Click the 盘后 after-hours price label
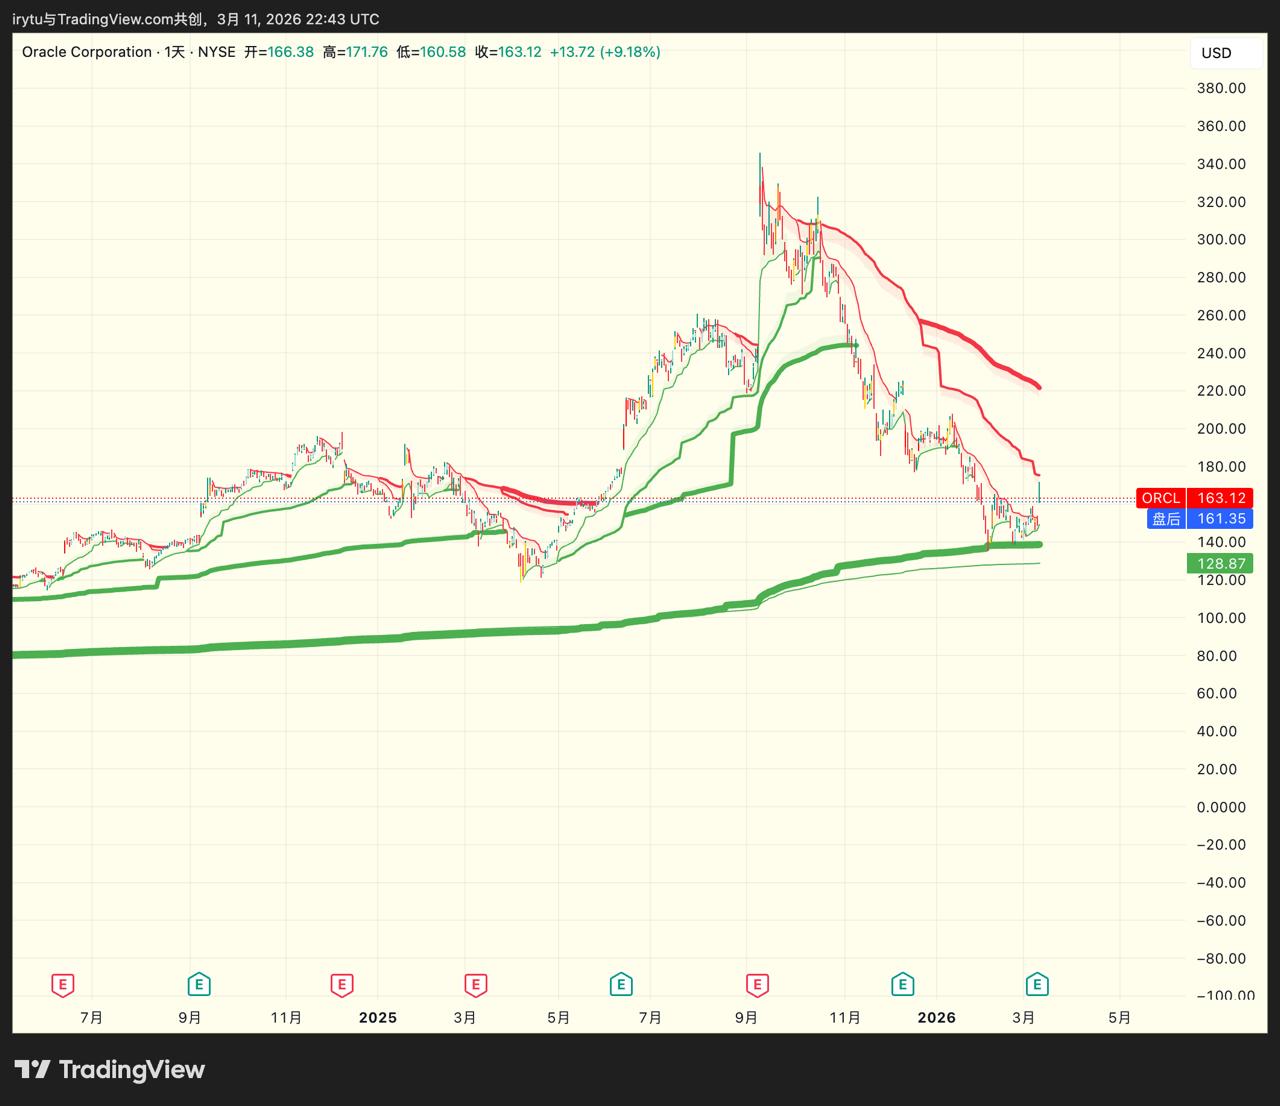The image size is (1280, 1106). [x=1166, y=518]
